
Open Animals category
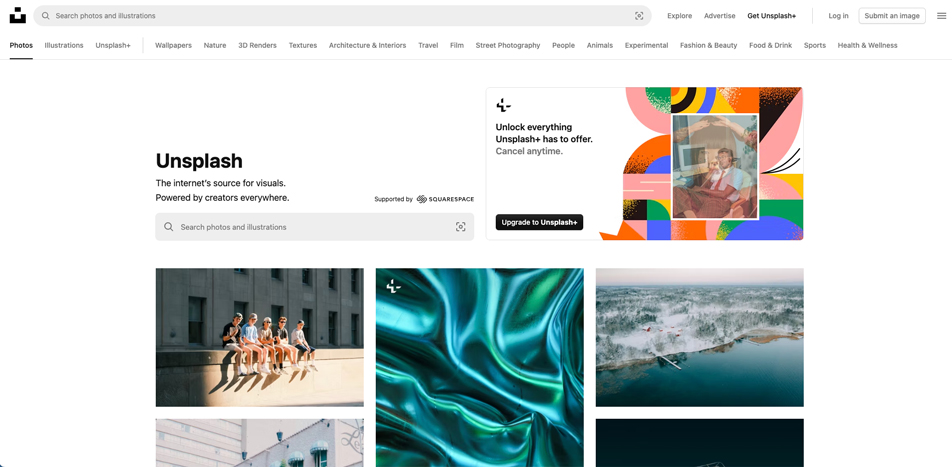600,46
